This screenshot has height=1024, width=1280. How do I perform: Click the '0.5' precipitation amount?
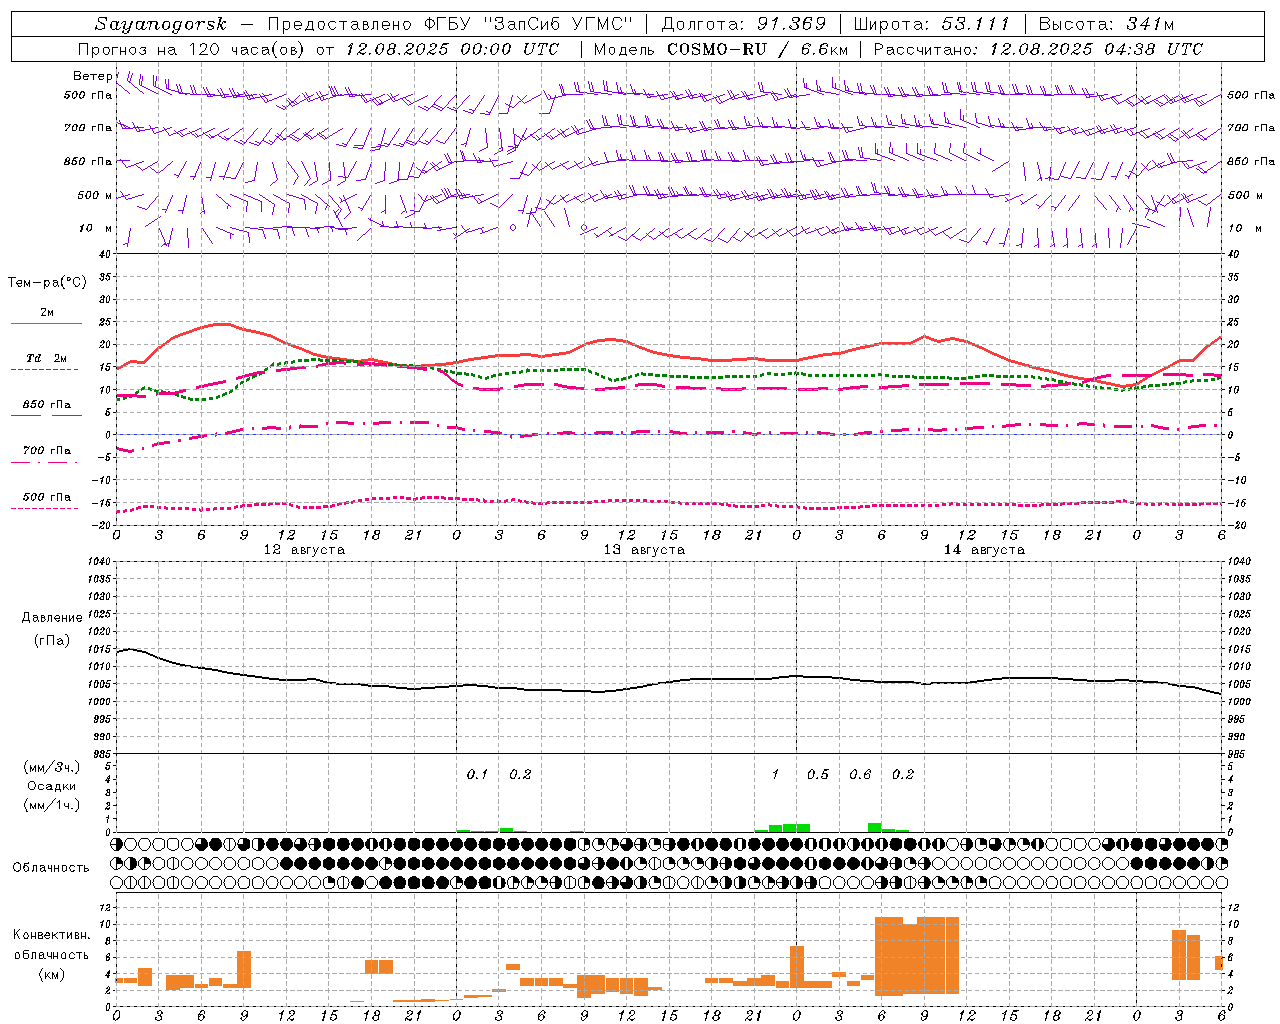point(818,774)
